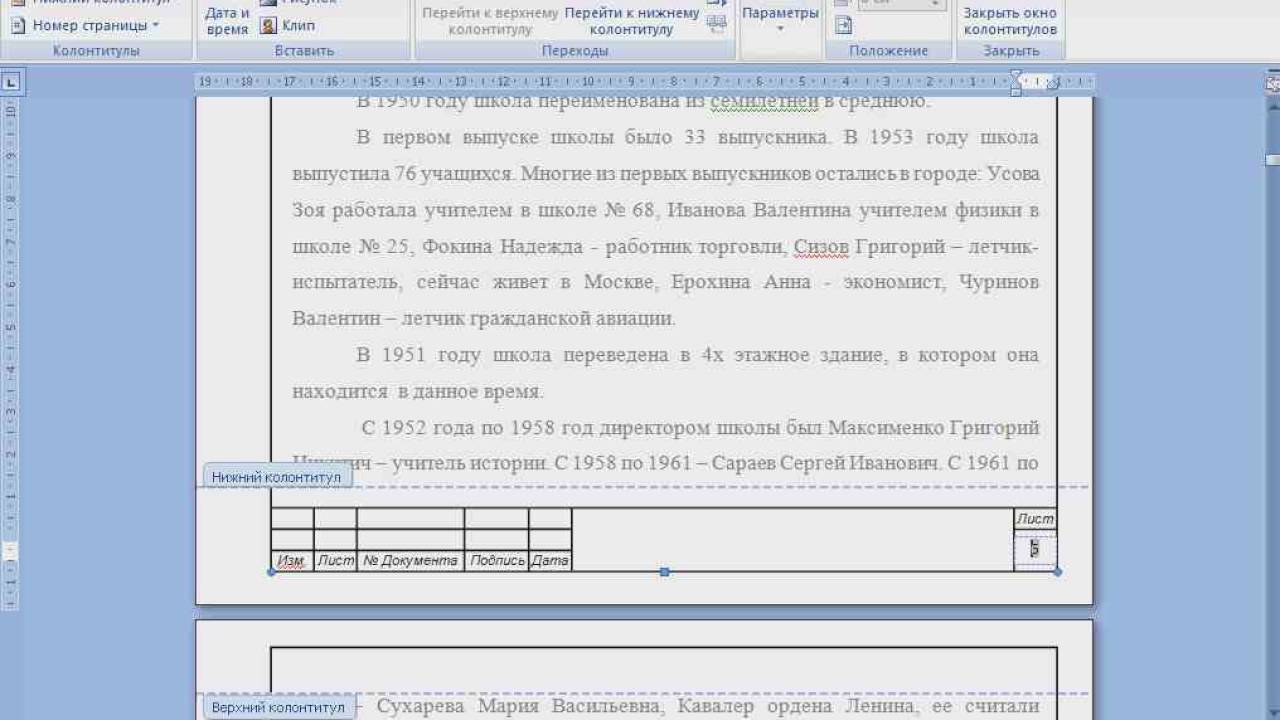Click the name Максименко in the text
The height and width of the screenshot is (720, 1280).
pos(884,428)
